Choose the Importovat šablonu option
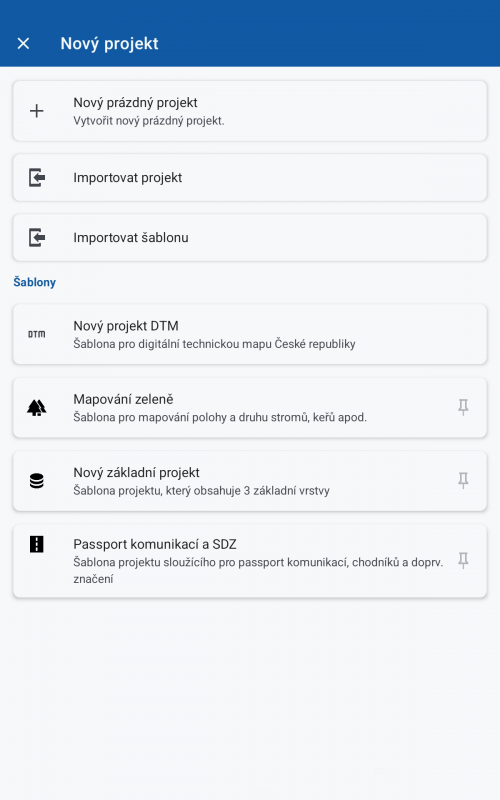500x800 pixels. tap(250, 238)
